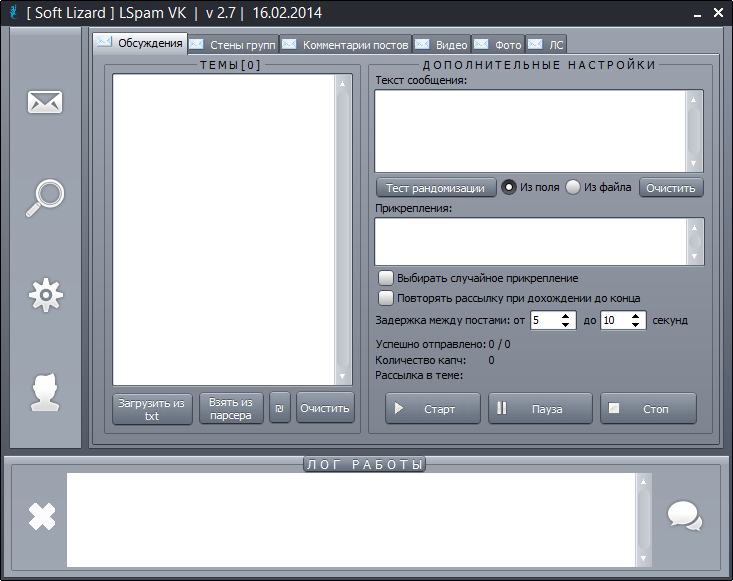Screen dimensions: 733x581
Task: Click work log scrollbar up arrow
Action: point(644,481)
